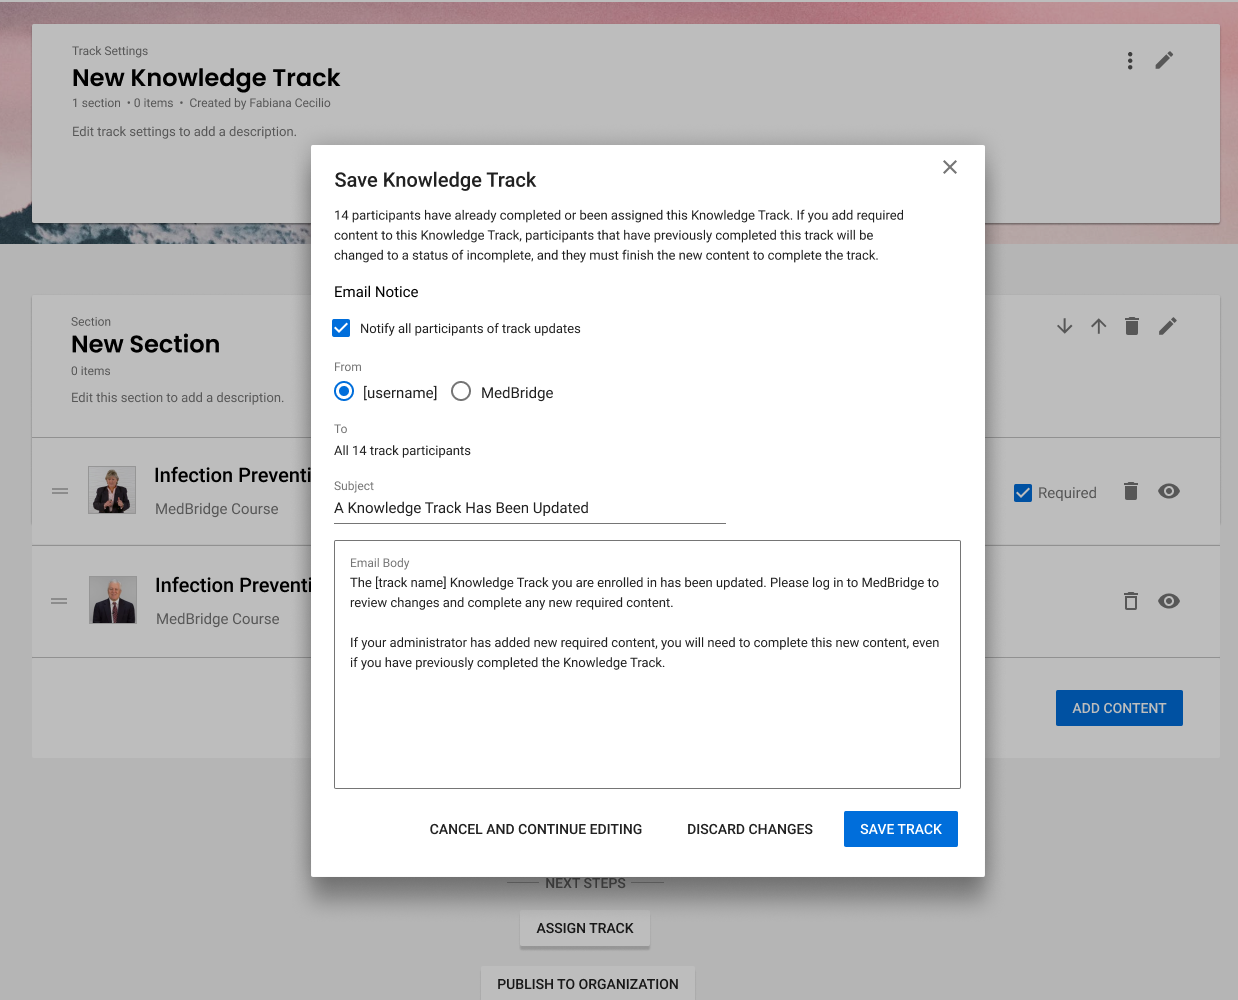
Task: Open second course instructor thumbnail
Action: (113, 600)
